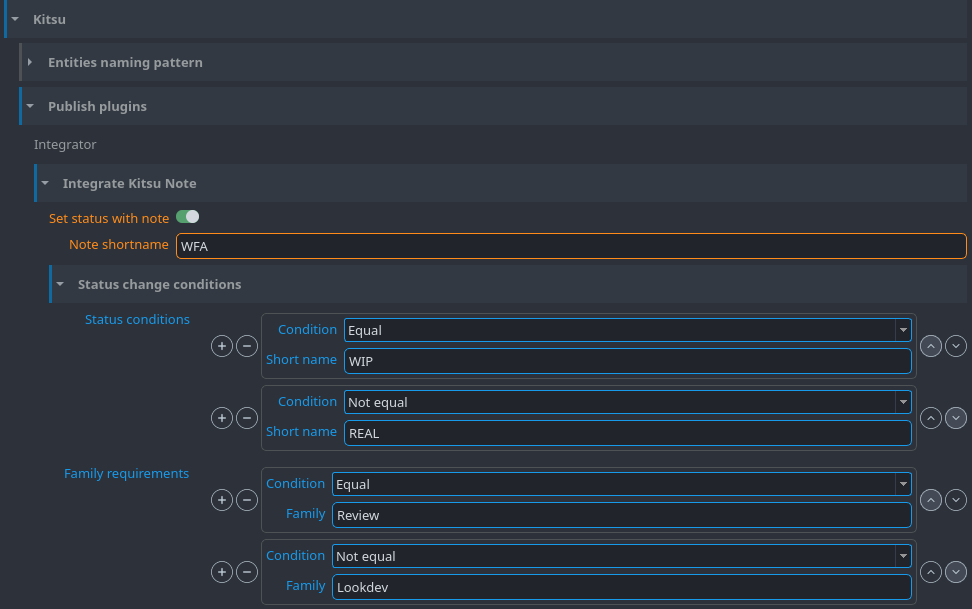Viewport: 972px width, 609px height.
Task: Open the Condition dropdown showing Equal for WIP
Action: coord(902,330)
